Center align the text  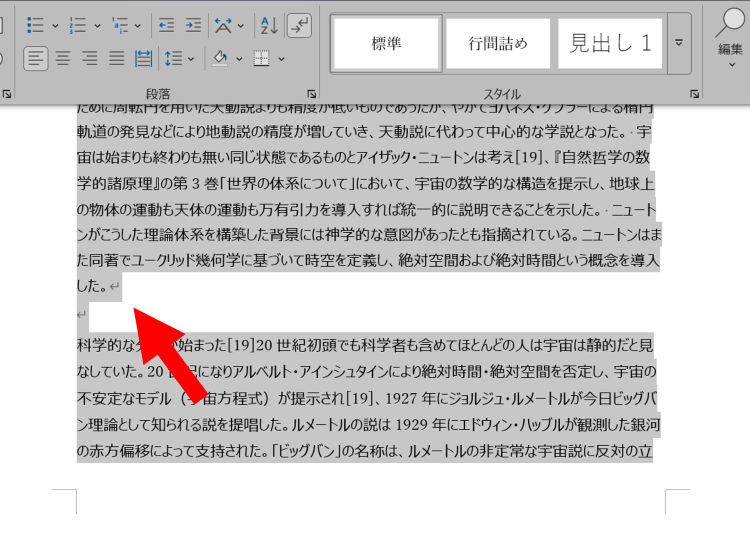pyautogui.click(x=63, y=59)
